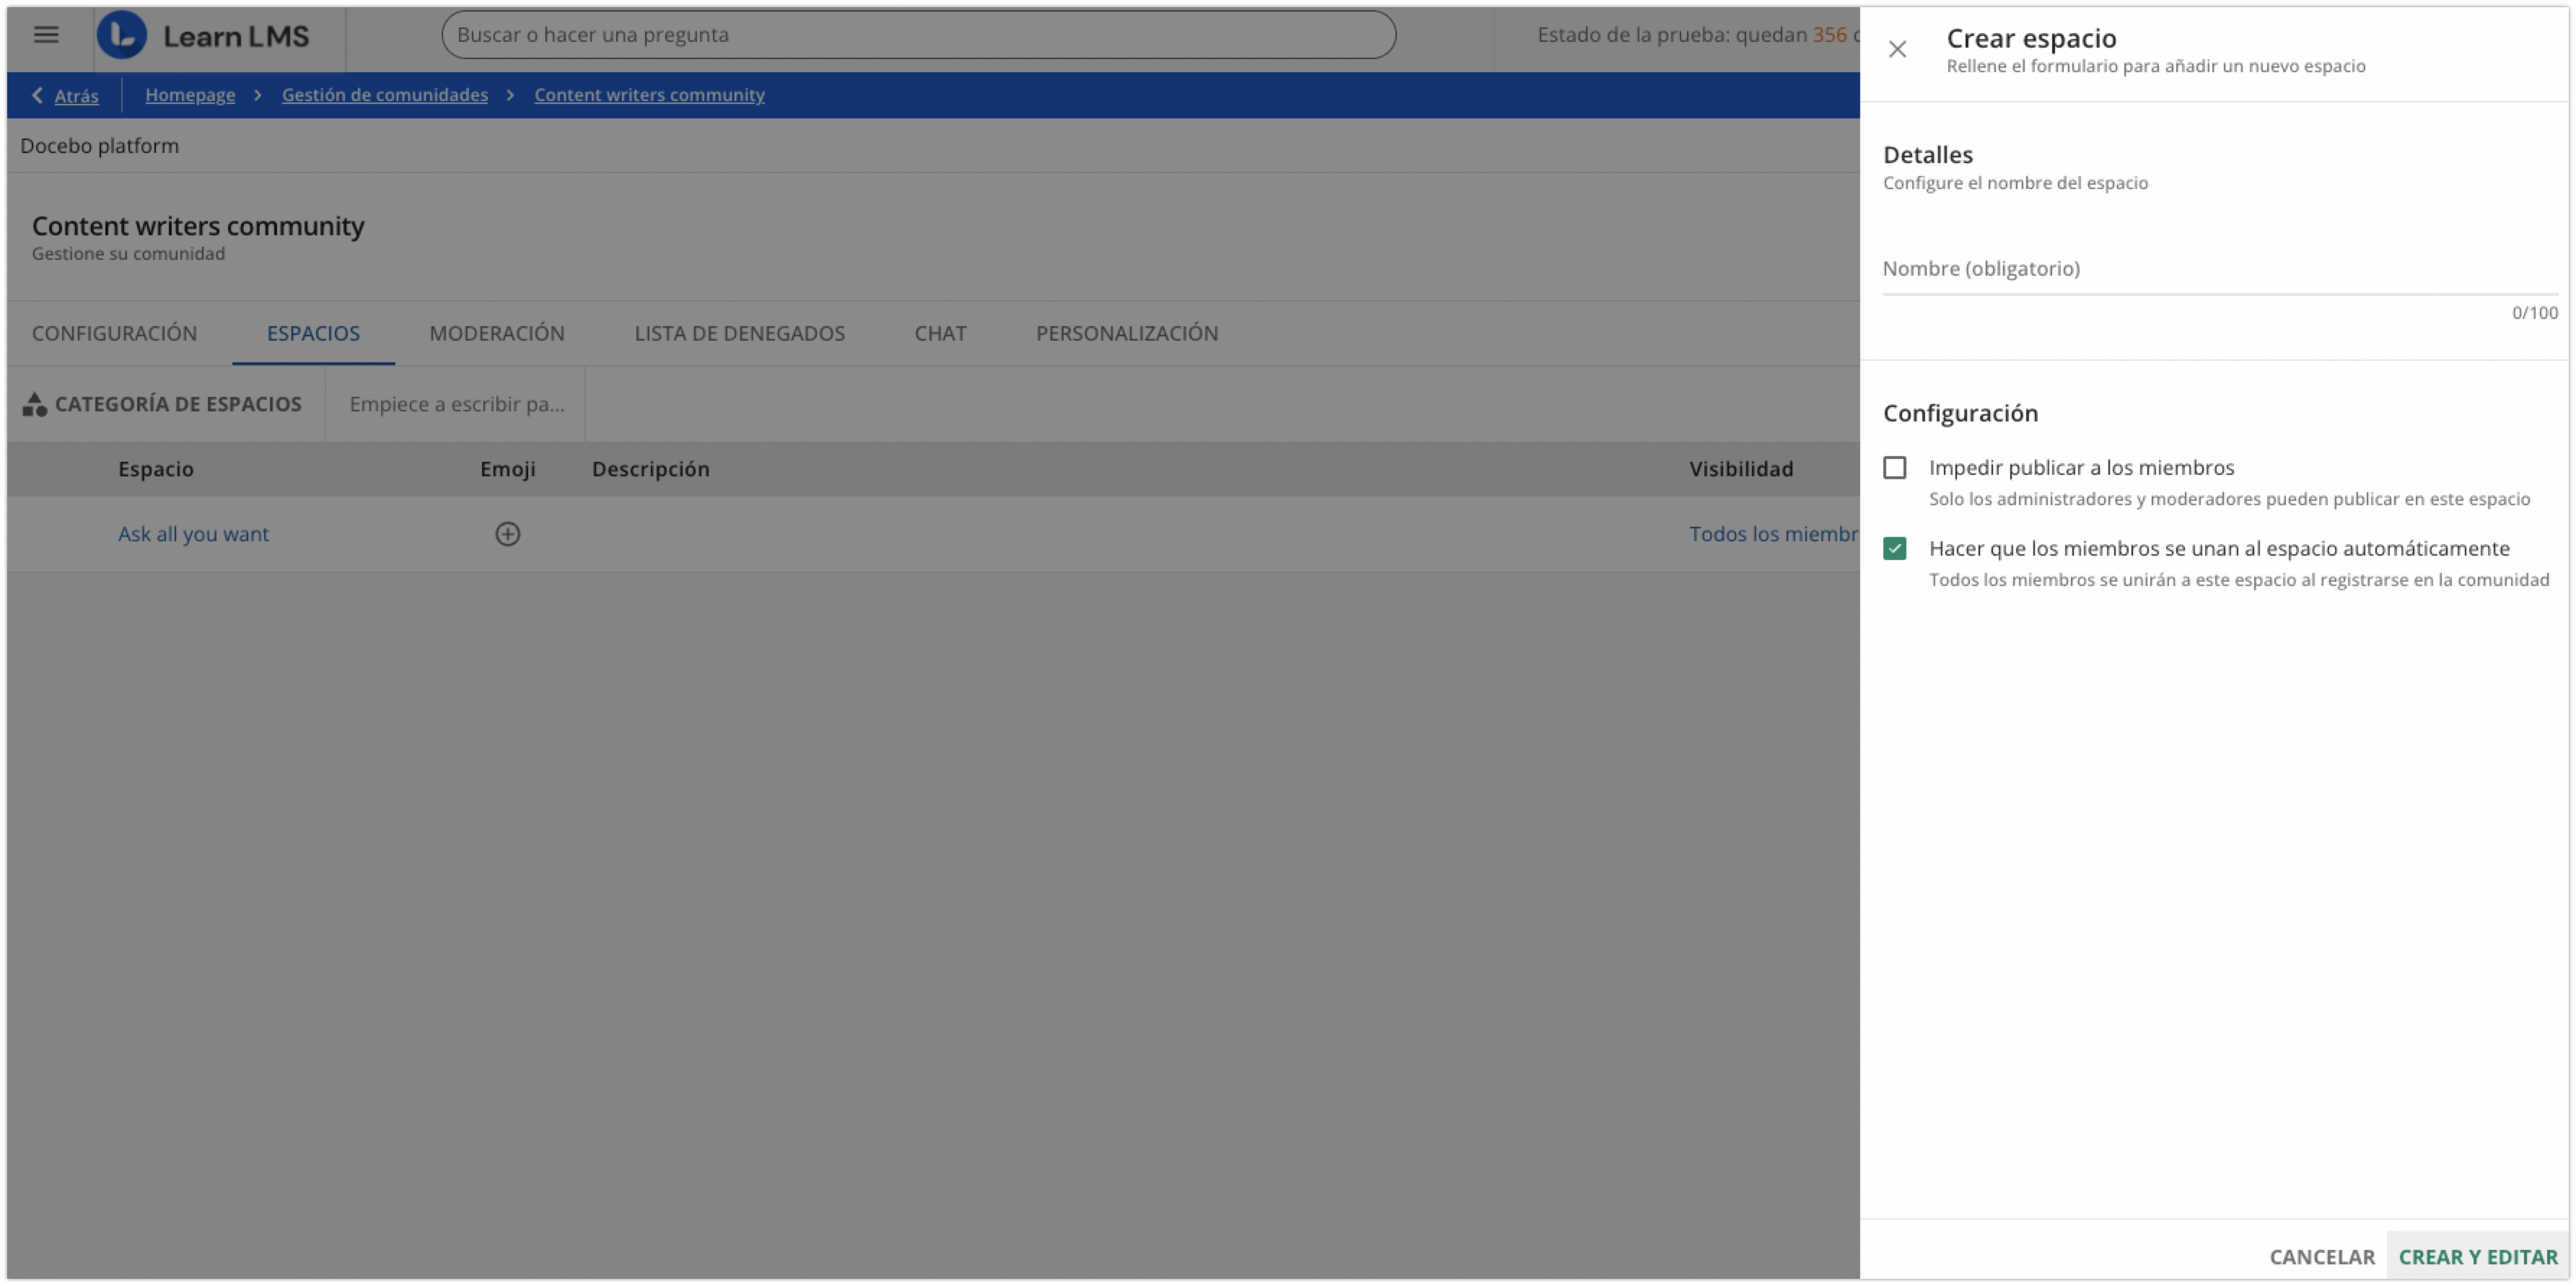Open the hamburger main menu
This screenshot has height=1286, width=2576.
[46, 35]
